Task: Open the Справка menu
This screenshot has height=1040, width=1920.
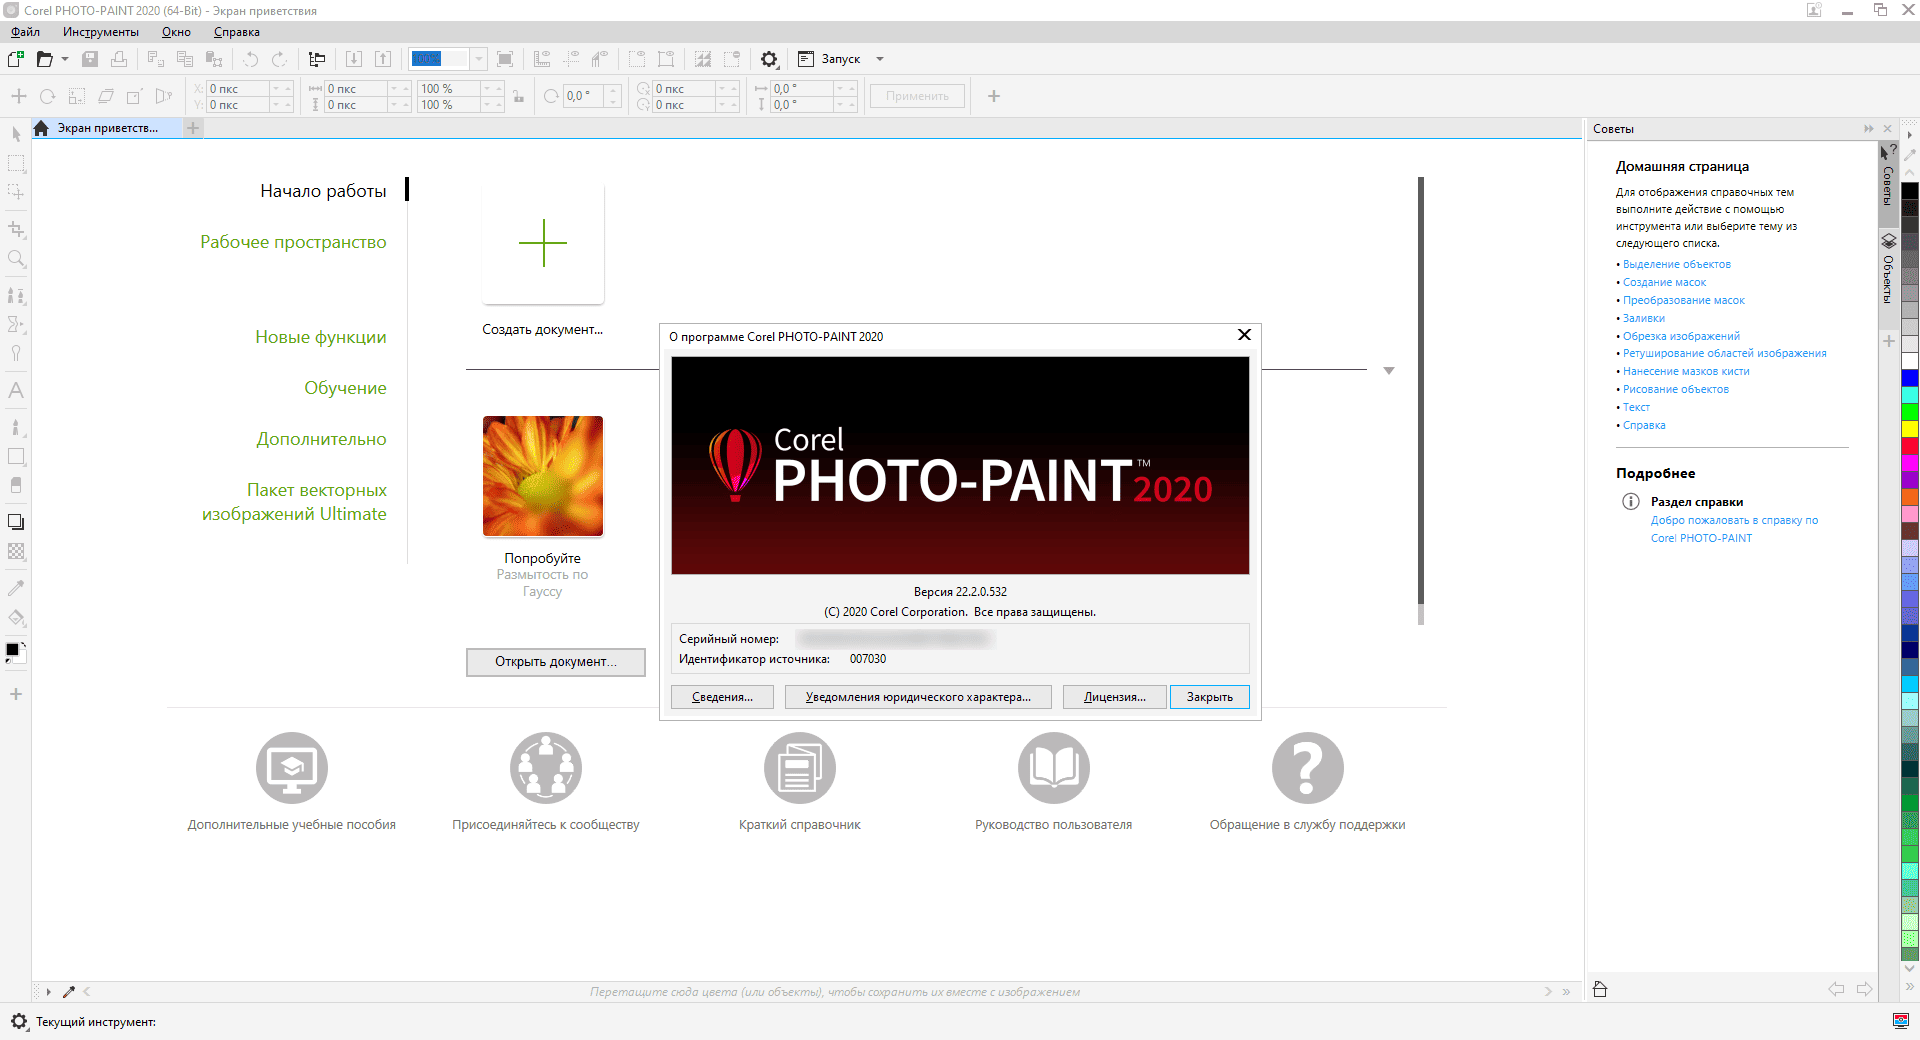Action: 237,32
